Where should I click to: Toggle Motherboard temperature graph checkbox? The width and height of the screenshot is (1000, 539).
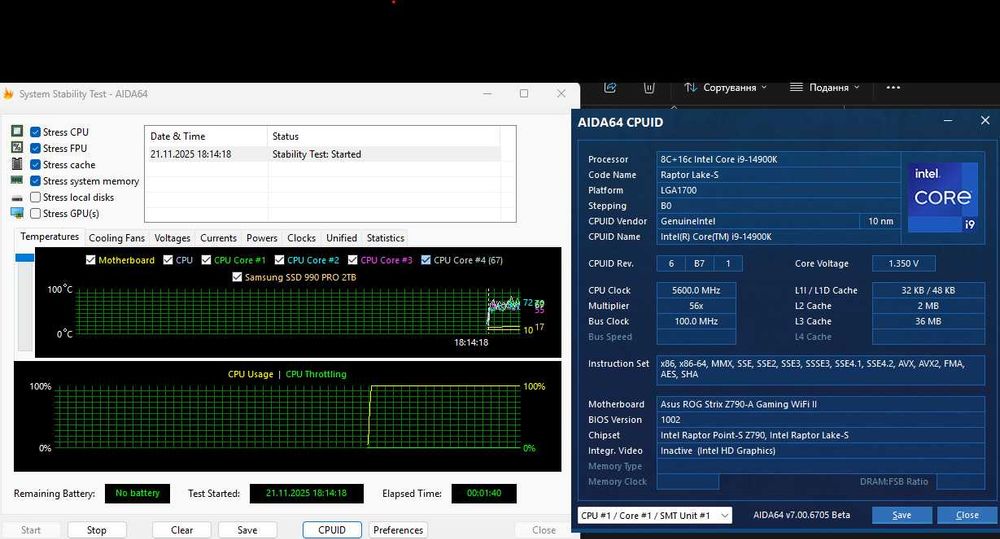[x=91, y=260]
